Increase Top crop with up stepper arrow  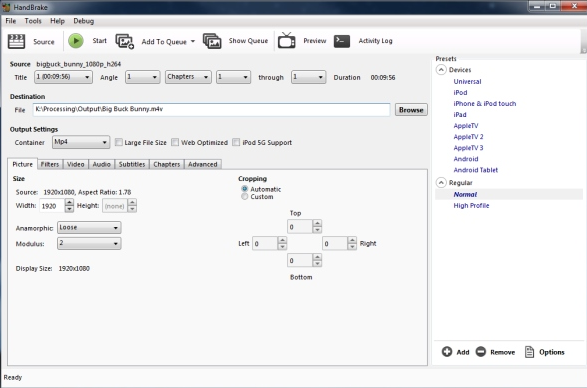(317, 223)
